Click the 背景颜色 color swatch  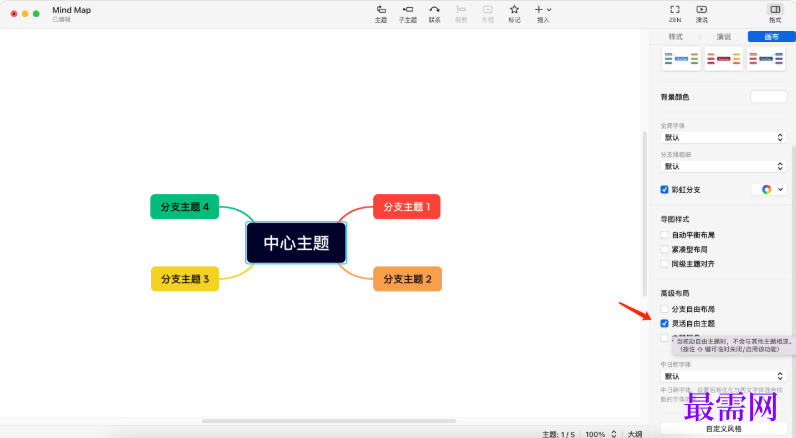[768, 97]
